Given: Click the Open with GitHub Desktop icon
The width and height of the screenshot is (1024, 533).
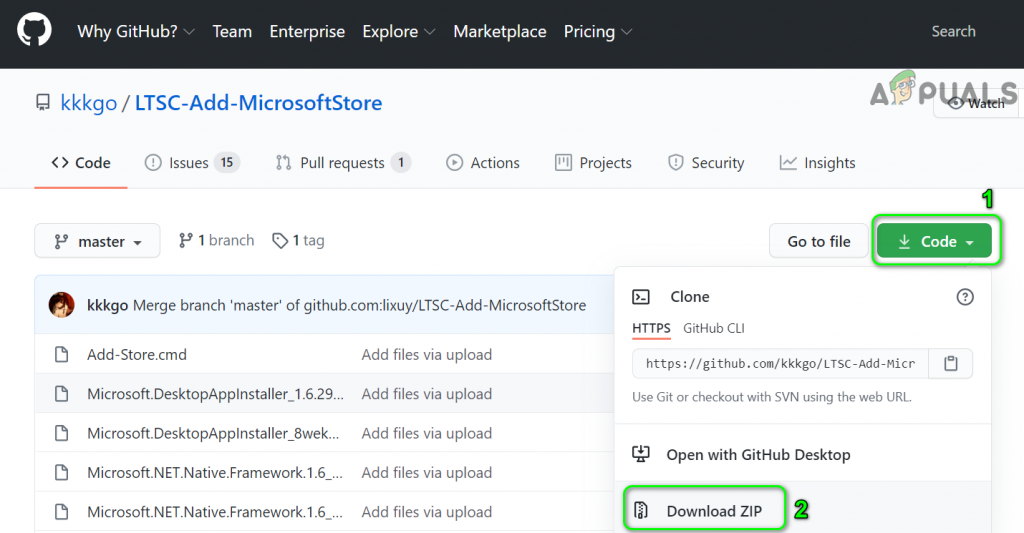Looking at the screenshot, I should pos(642,455).
